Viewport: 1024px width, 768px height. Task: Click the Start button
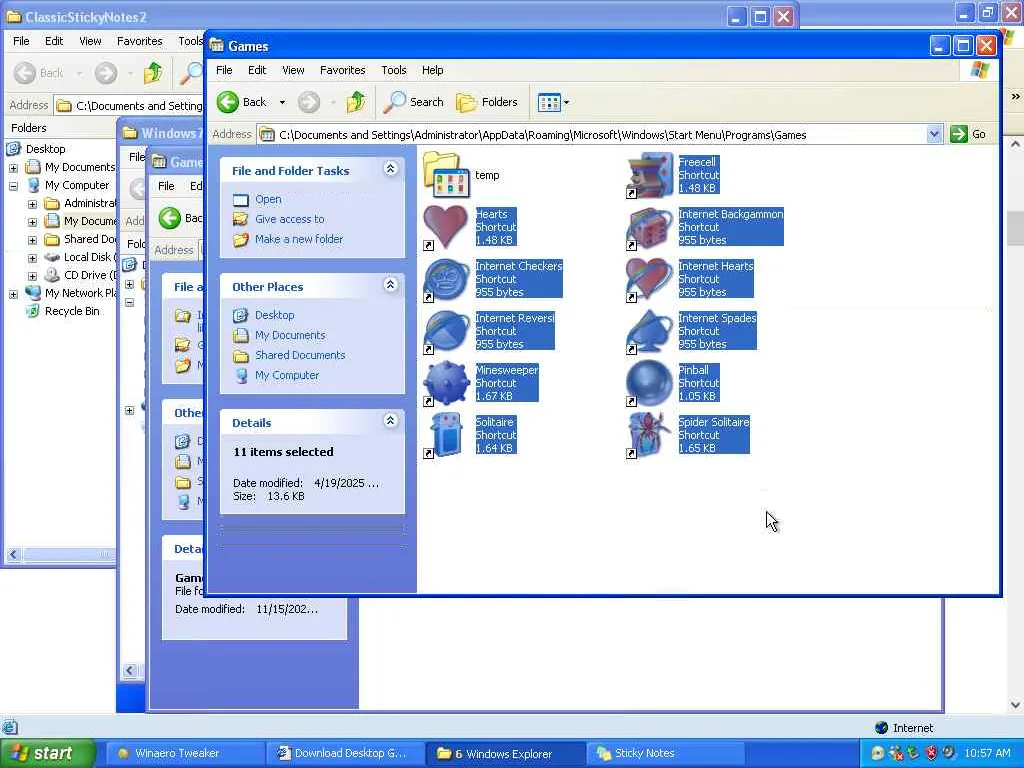point(47,754)
